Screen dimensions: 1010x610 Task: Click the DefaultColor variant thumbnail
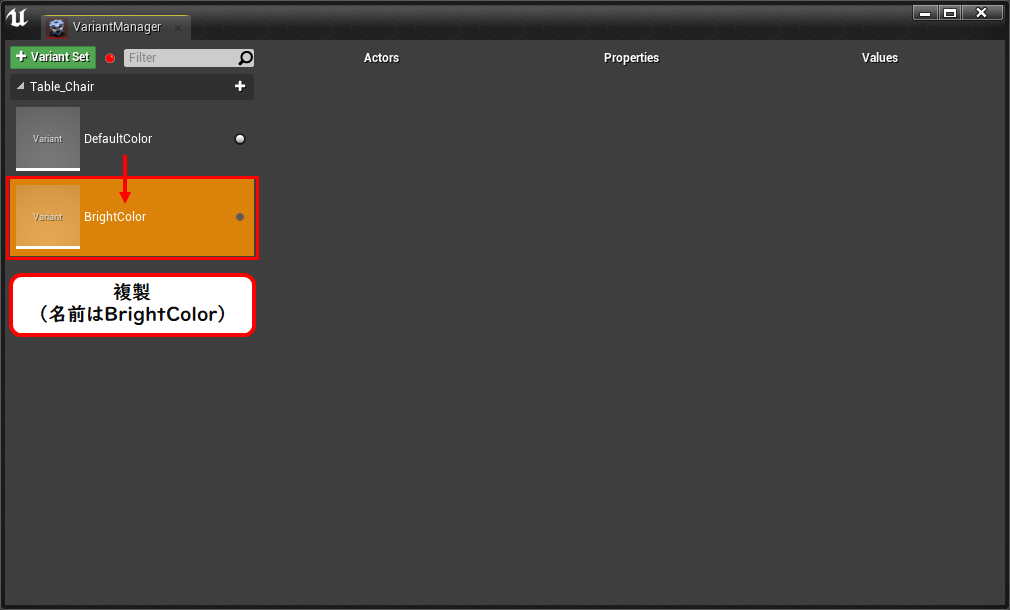coord(48,138)
